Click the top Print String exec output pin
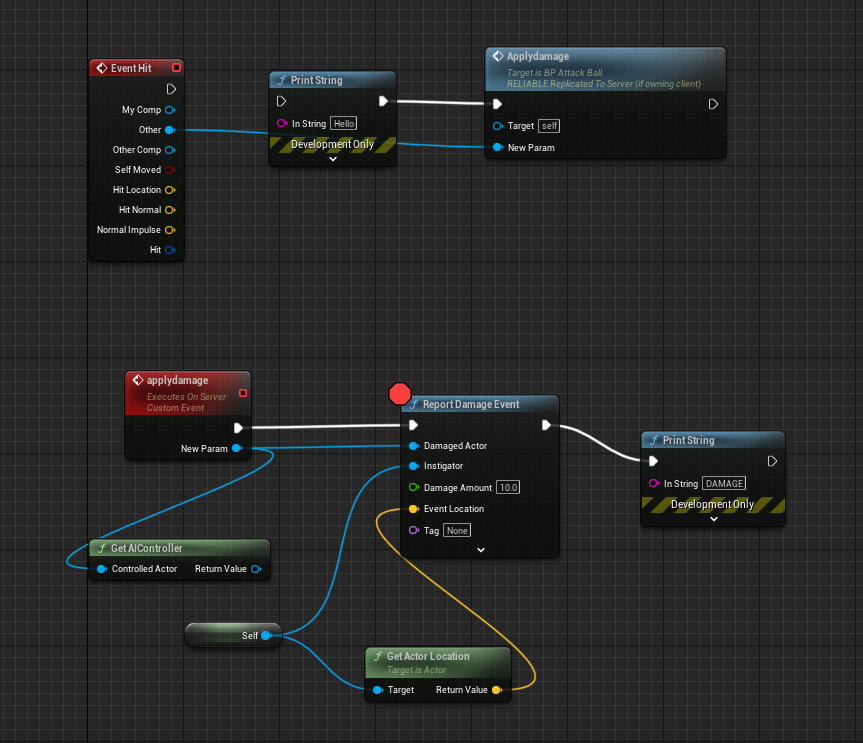The image size is (863, 743). tap(384, 101)
